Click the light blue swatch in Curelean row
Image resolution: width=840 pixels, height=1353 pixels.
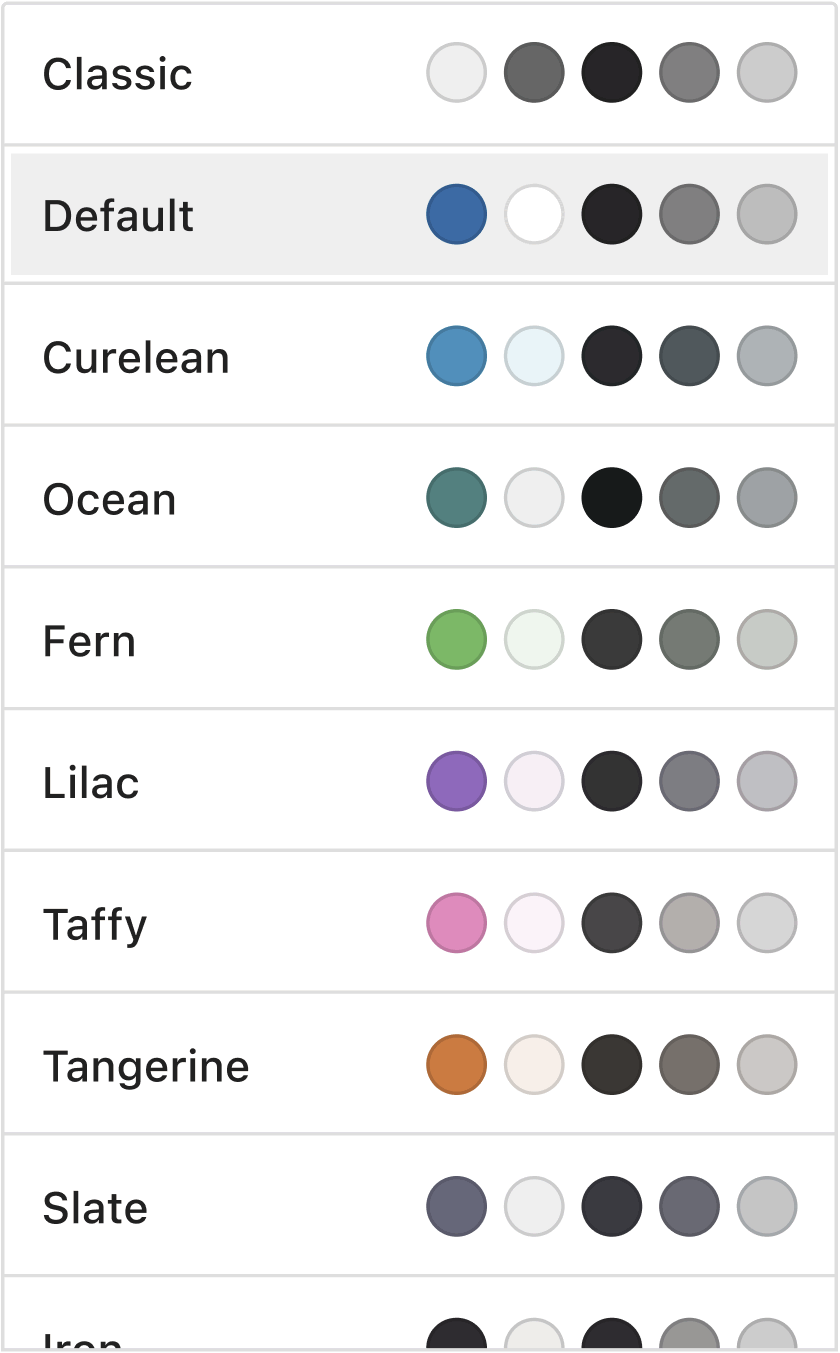click(534, 356)
